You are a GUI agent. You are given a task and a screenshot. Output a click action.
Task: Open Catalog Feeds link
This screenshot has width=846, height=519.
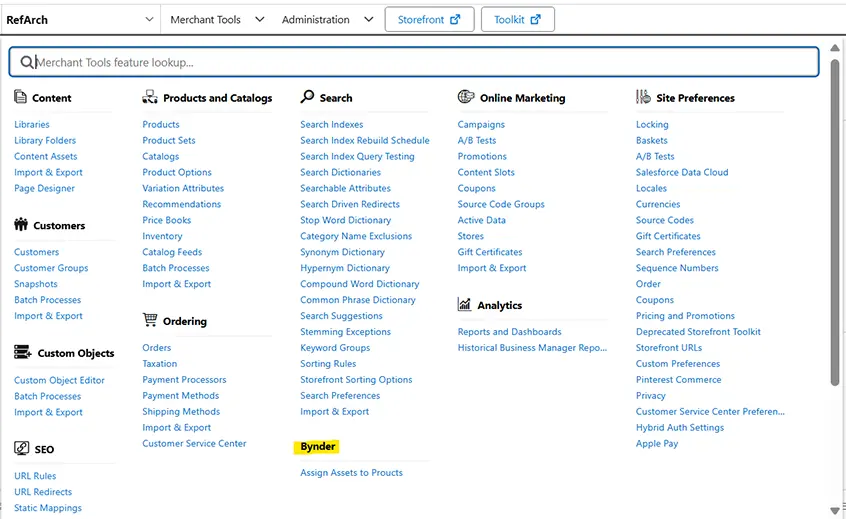click(172, 252)
